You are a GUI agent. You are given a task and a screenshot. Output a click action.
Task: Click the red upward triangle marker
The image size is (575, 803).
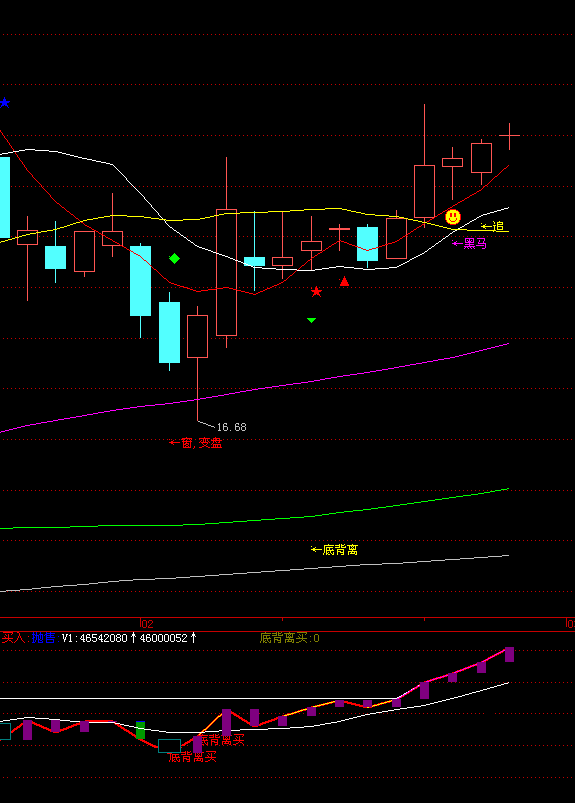pos(345,281)
